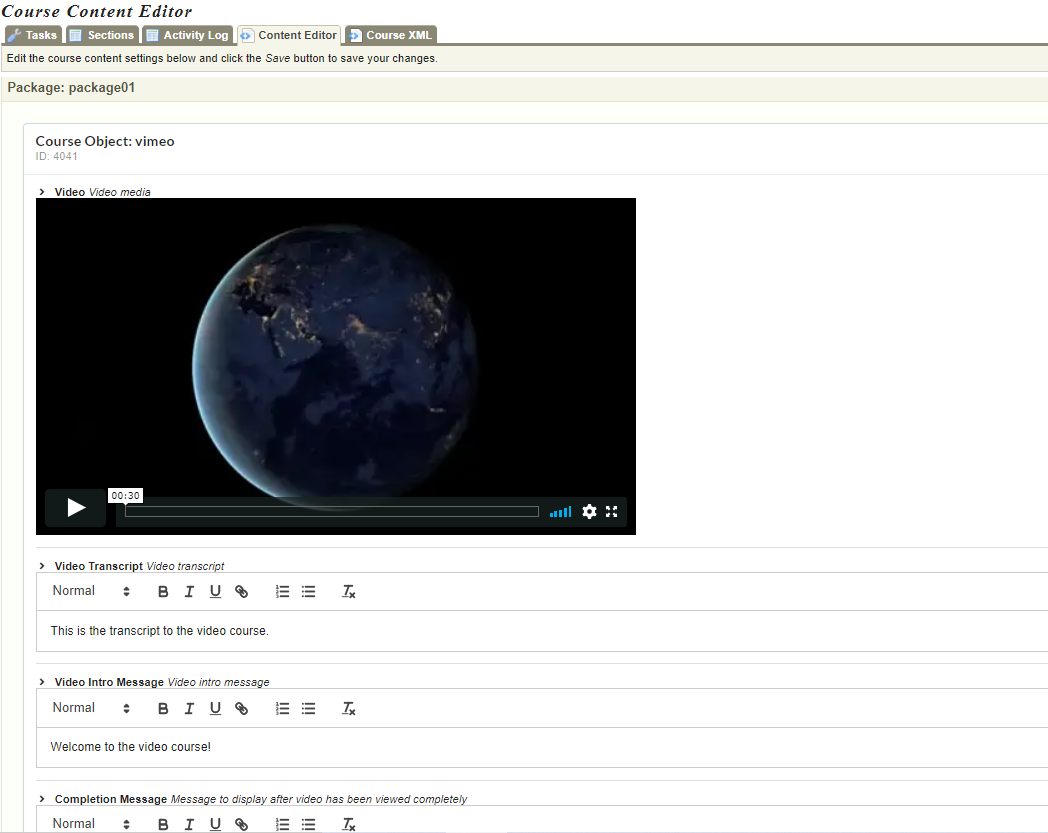Screen dimensions: 1048x833
Task: Insert link in Video Transcript editor
Action: click(x=241, y=592)
